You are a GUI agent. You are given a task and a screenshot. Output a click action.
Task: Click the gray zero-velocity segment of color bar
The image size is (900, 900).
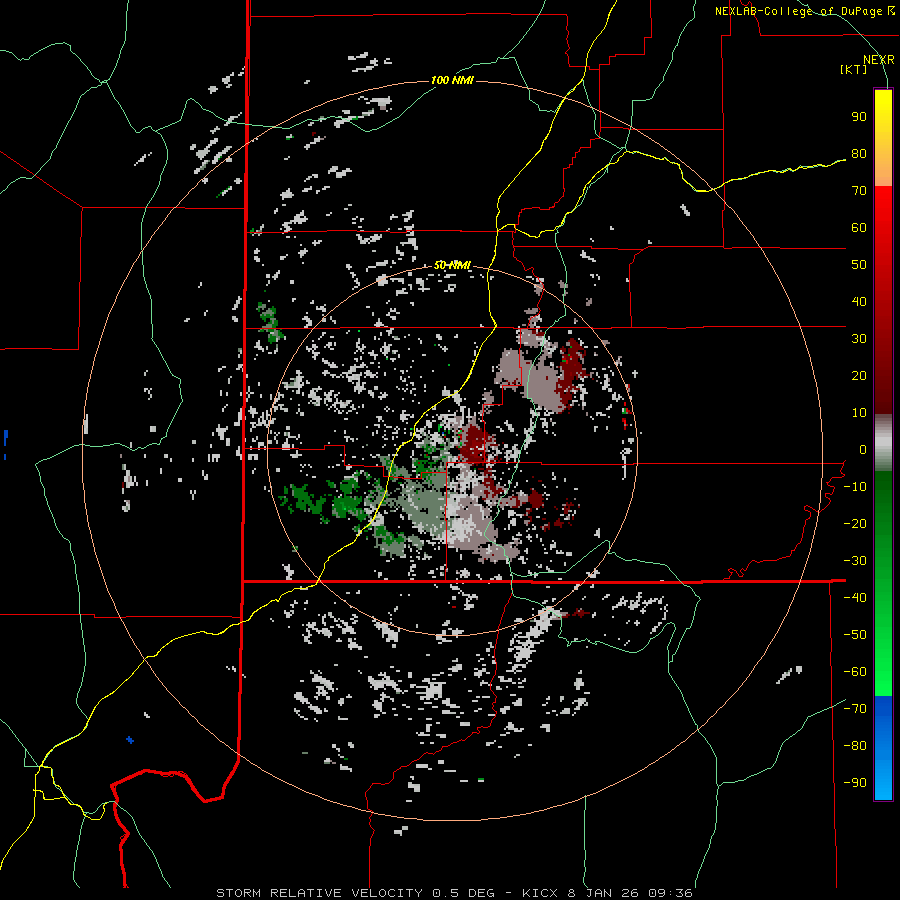point(883,443)
